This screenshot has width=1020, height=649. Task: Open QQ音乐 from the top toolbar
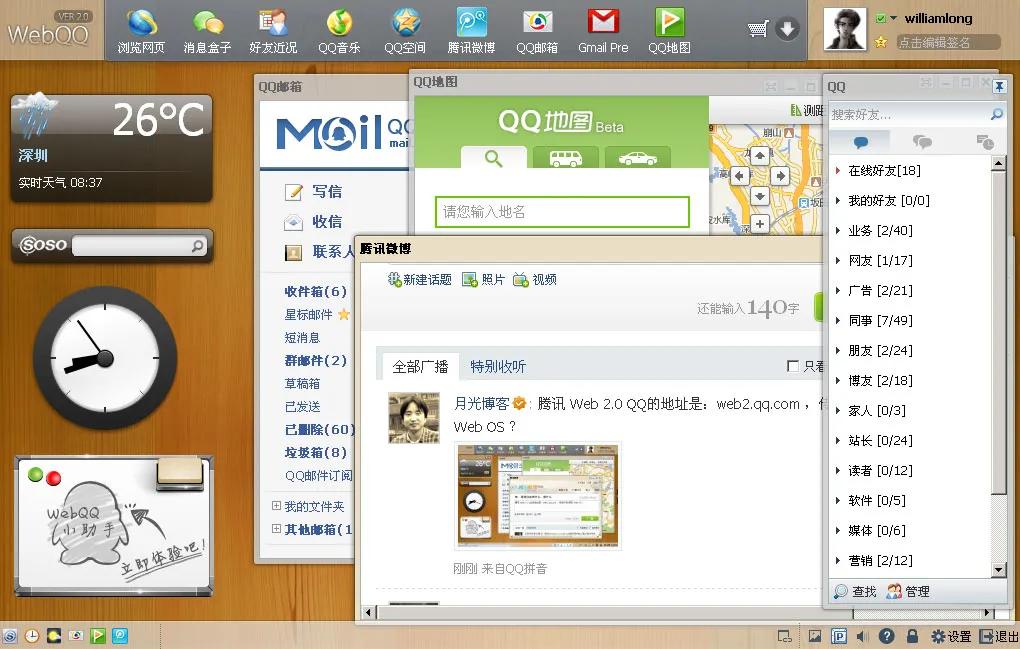(x=339, y=30)
